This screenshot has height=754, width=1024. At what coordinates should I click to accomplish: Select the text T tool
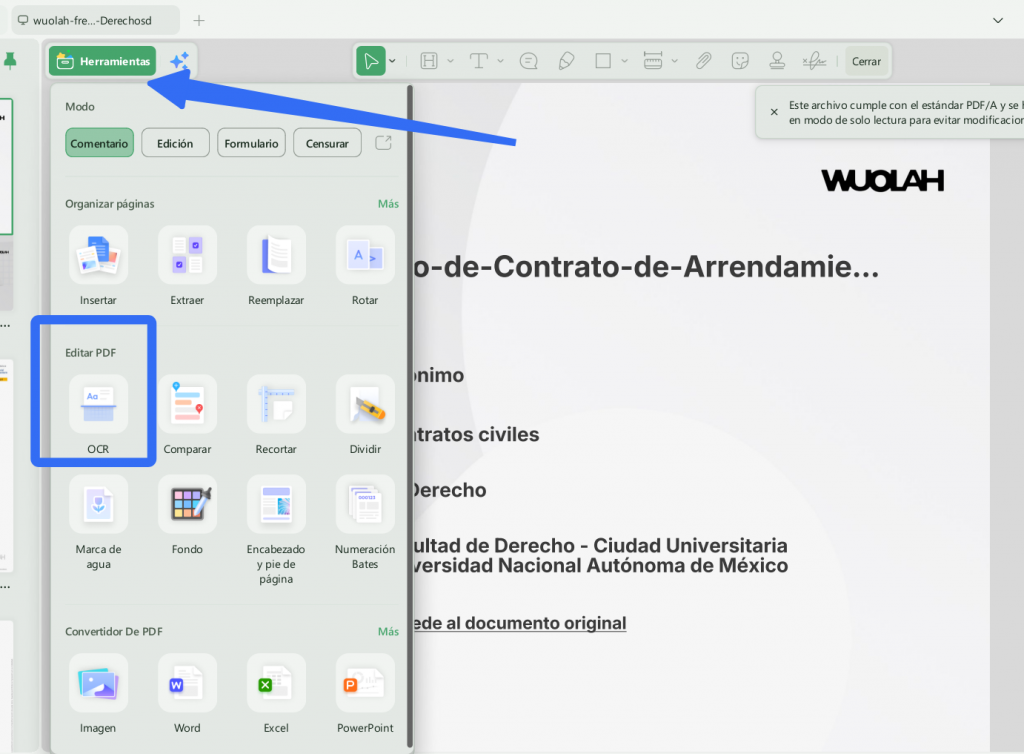tap(479, 61)
